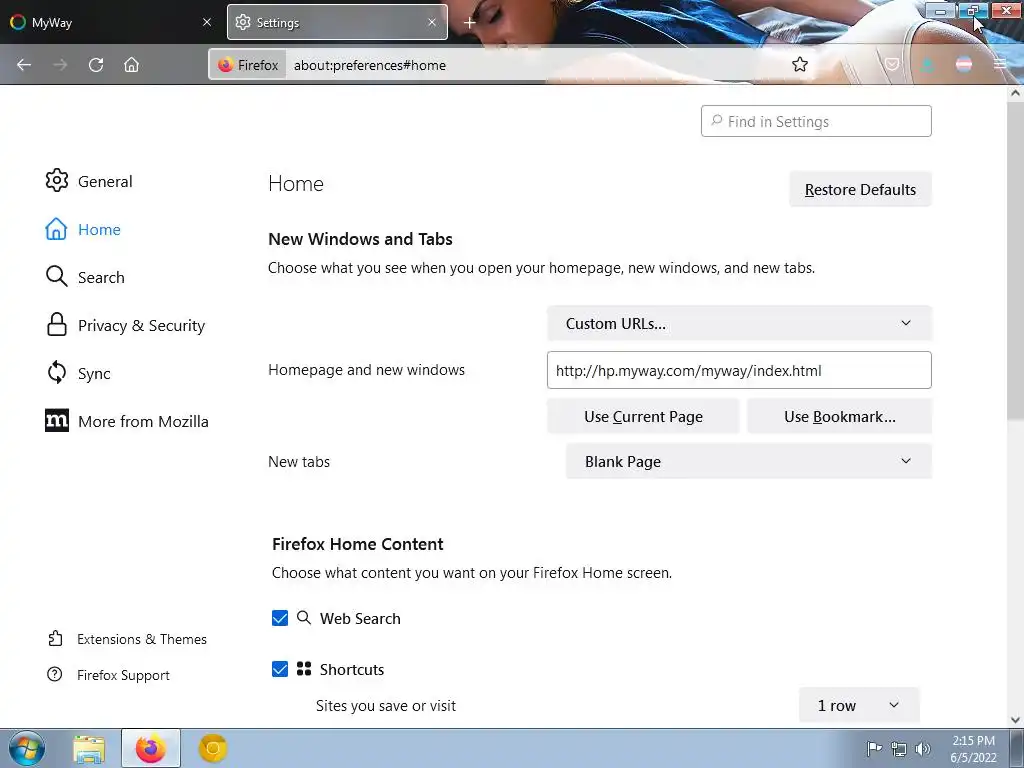Click the Firefox identity badge in the address bar
The image size is (1024, 768).
[x=248, y=65]
